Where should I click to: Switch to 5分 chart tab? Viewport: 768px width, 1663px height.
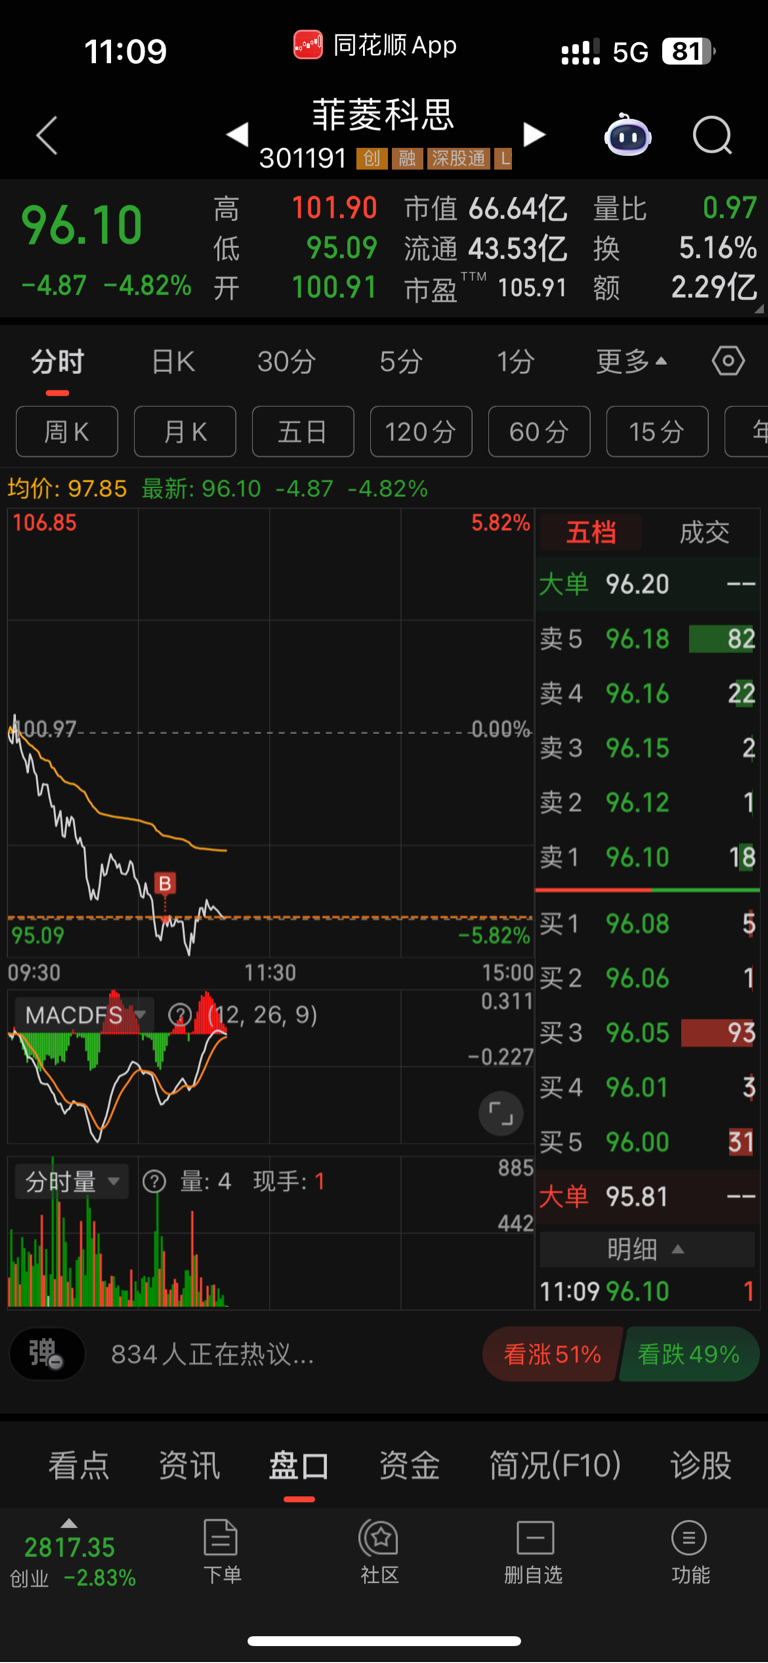(401, 361)
